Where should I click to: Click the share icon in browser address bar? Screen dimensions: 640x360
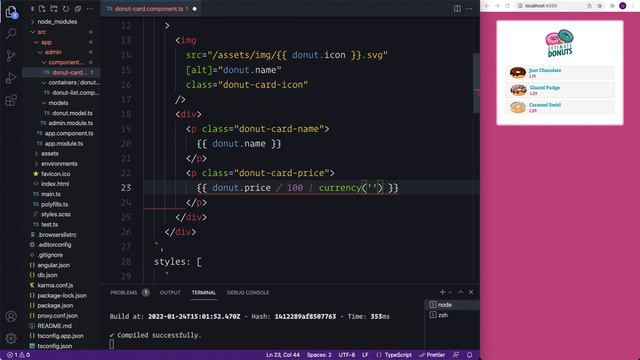click(x=589, y=6)
